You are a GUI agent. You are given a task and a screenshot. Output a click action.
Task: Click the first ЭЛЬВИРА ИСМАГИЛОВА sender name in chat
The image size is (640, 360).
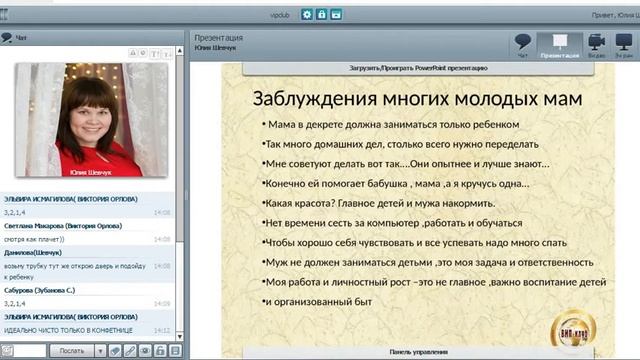[x=71, y=199]
